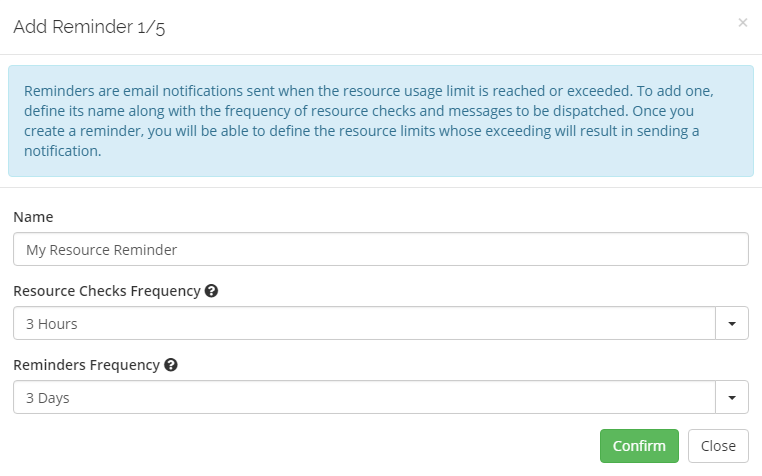Open the combo box showing "3 Hours"

(365, 324)
